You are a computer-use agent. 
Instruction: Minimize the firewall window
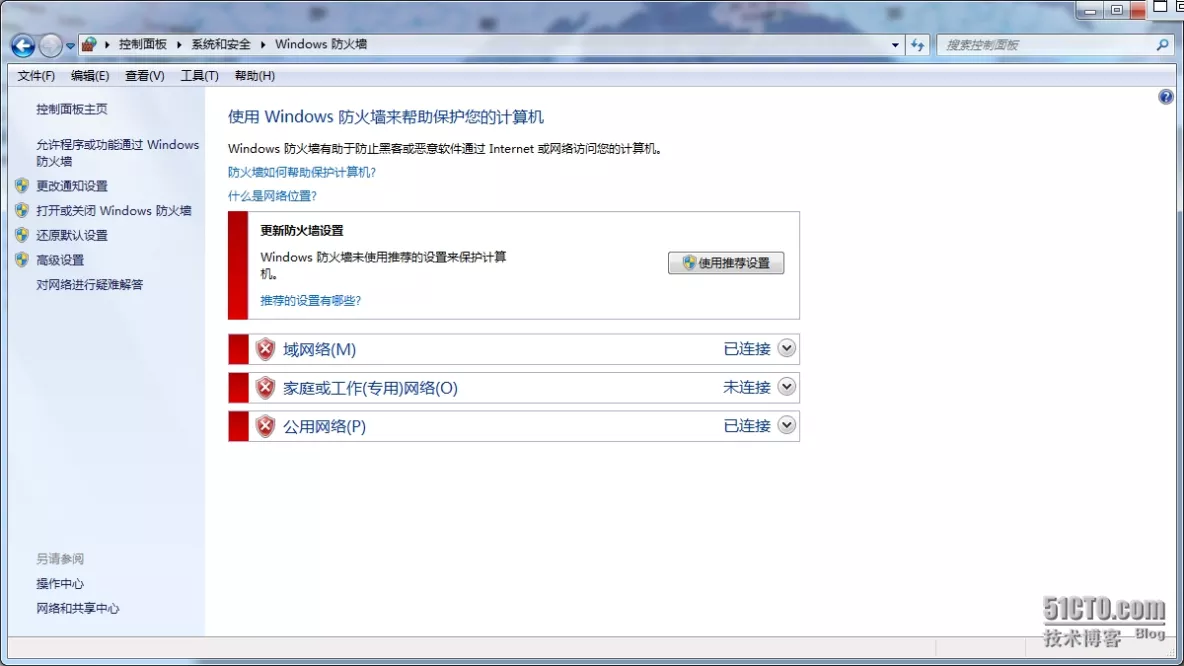point(1090,11)
